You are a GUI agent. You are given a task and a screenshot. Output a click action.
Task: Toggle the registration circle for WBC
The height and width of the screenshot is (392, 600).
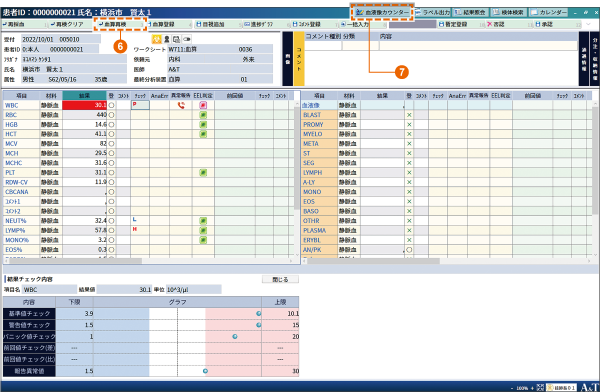(x=111, y=105)
